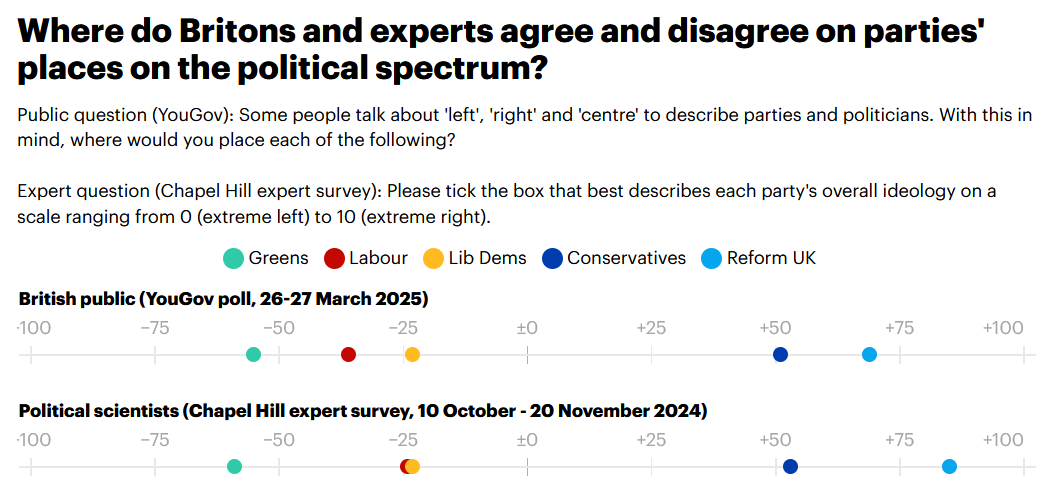Click Greens data point in British public row
Image resolution: width=1059 pixels, height=495 pixels.
pyautogui.click(x=253, y=354)
